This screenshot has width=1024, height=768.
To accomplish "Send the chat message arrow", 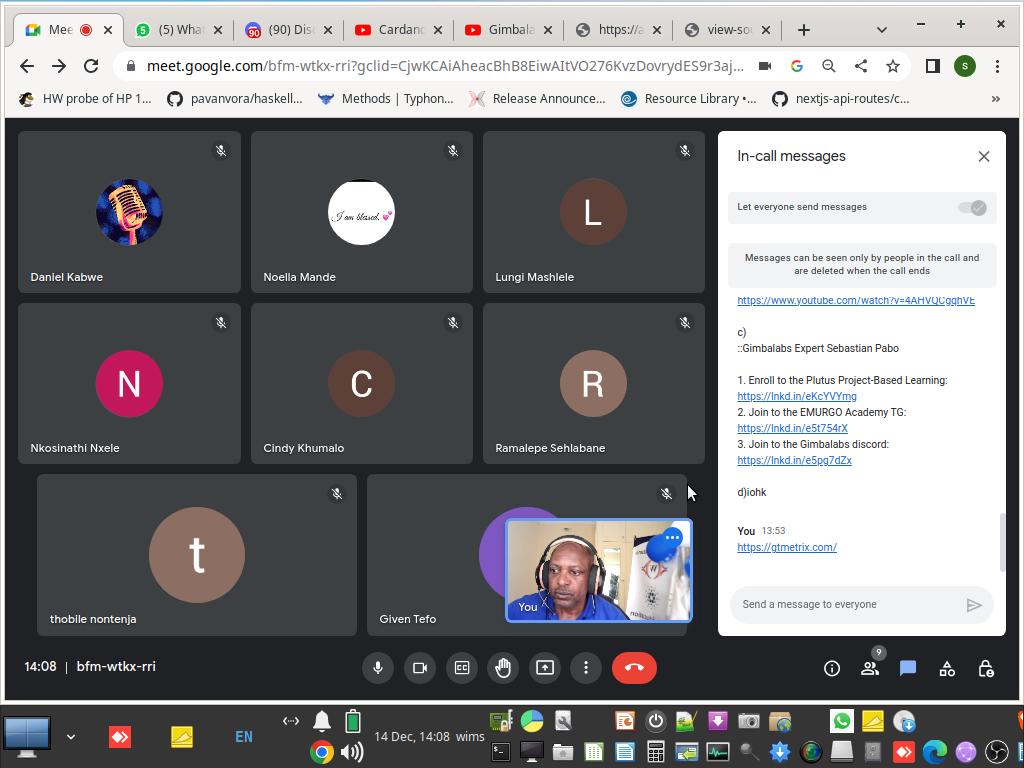I will click(974, 605).
